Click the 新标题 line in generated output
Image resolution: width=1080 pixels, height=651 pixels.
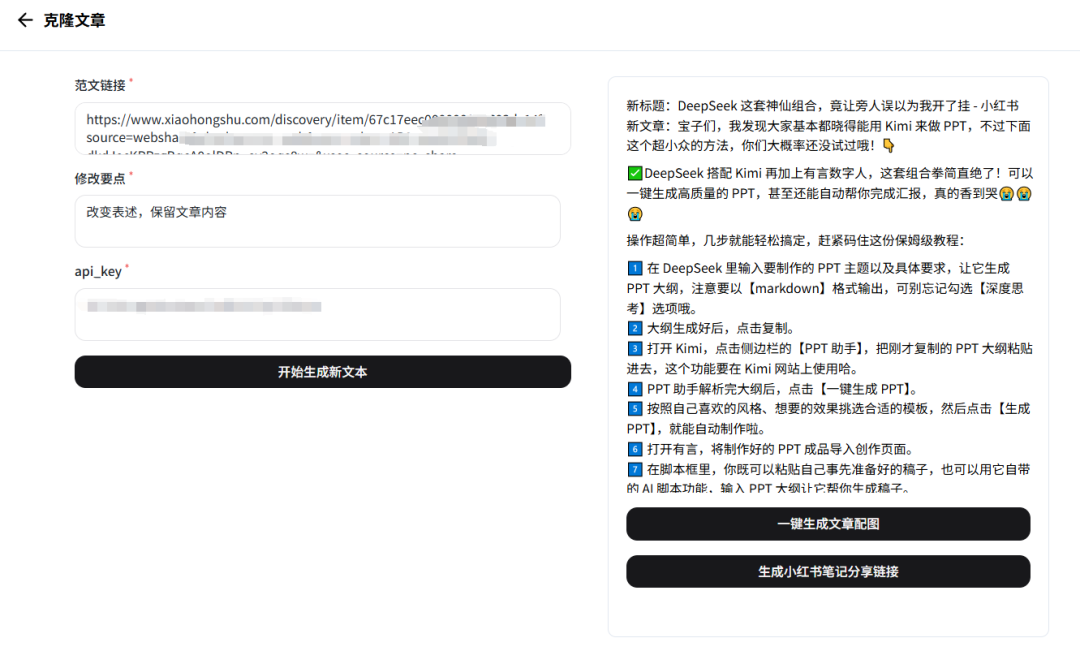822,105
